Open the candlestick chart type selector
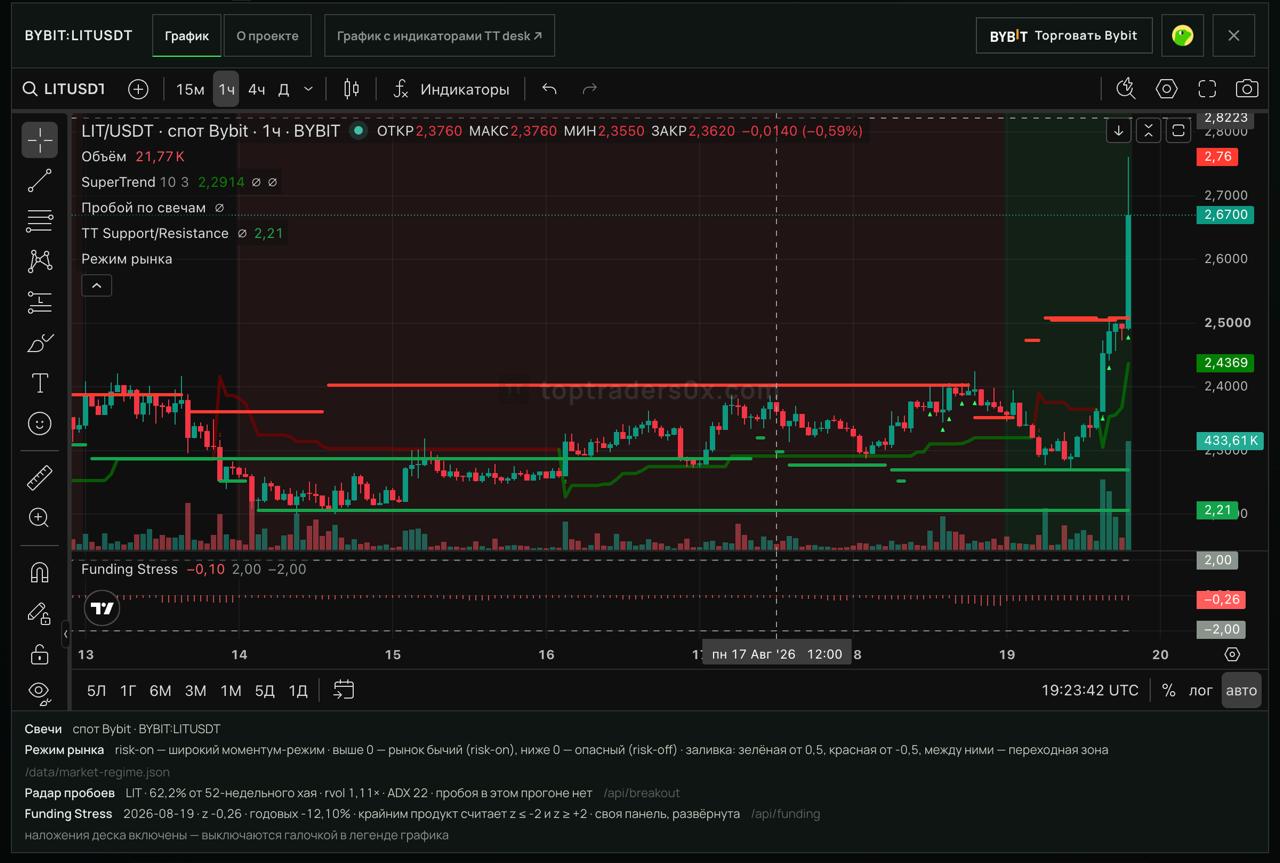Image resolution: width=1280 pixels, height=863 pixels. click(x=351, y=89)
